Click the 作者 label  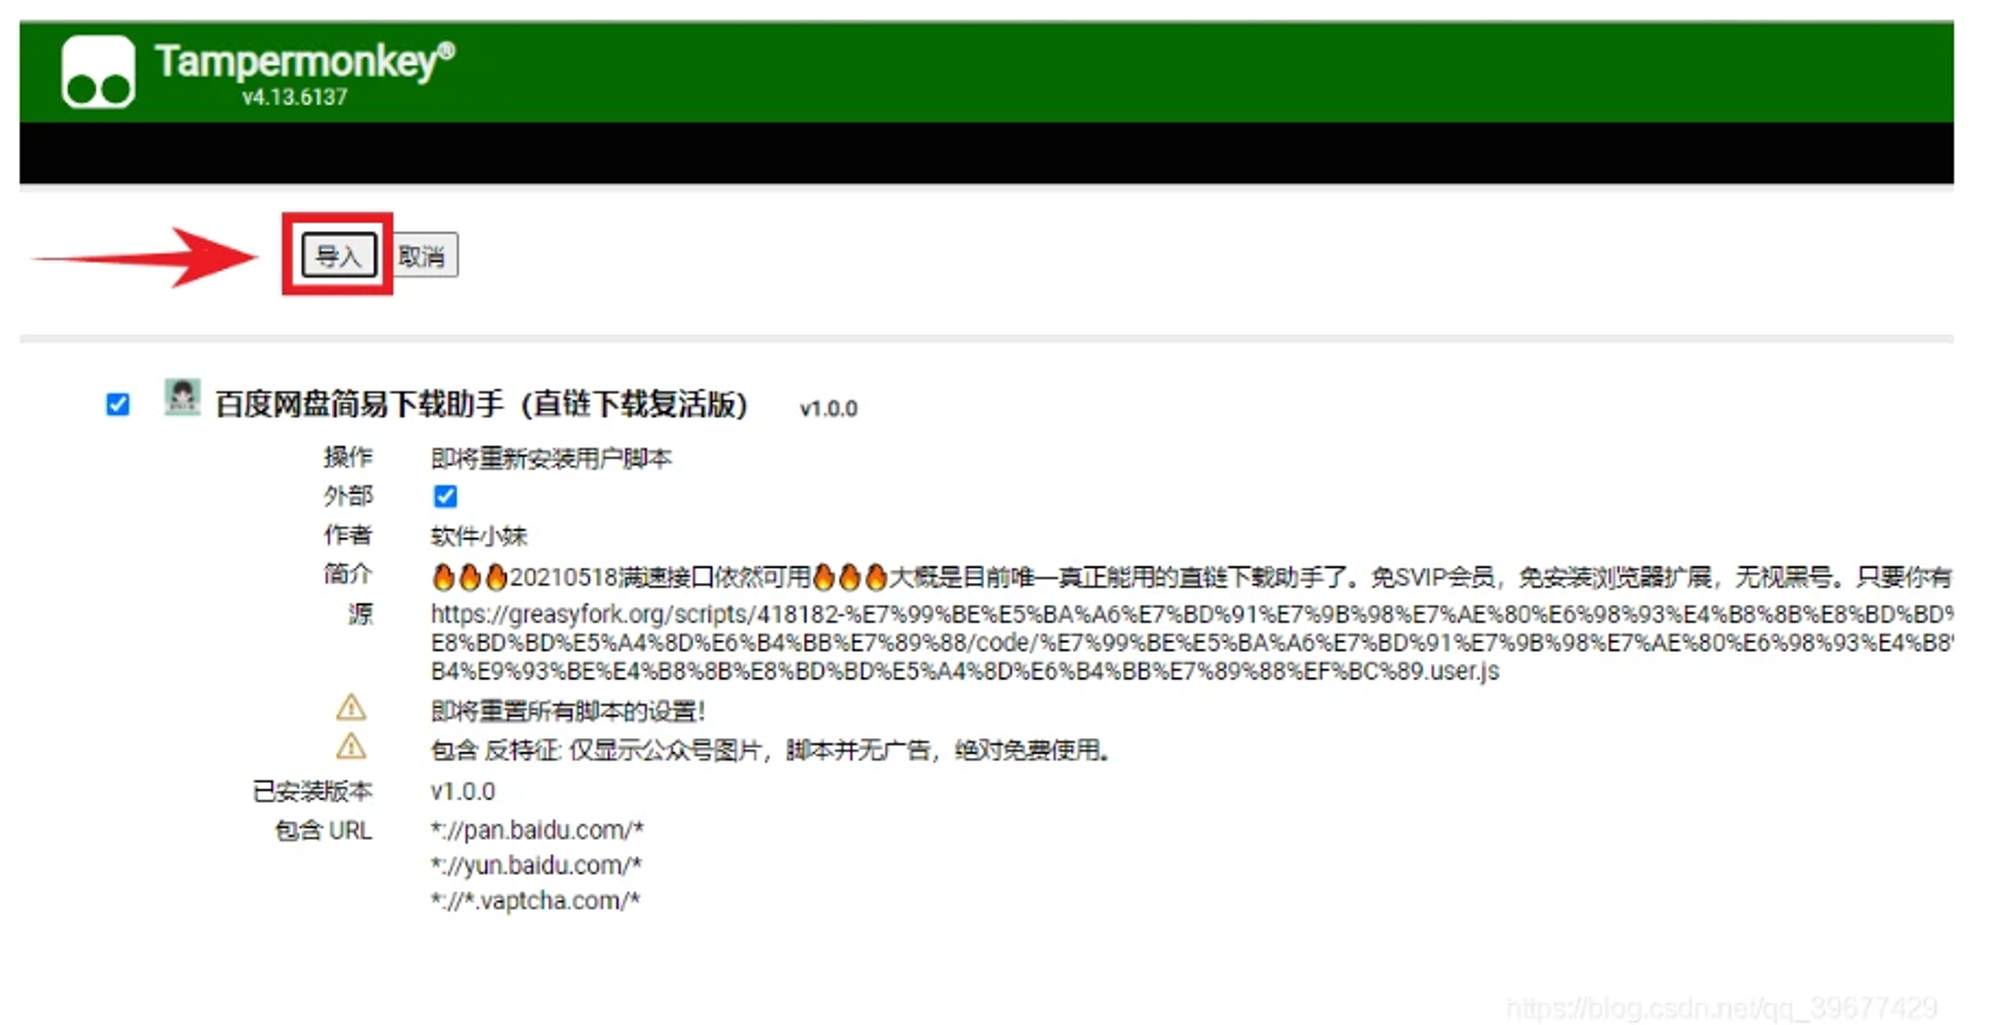(348, 535)
